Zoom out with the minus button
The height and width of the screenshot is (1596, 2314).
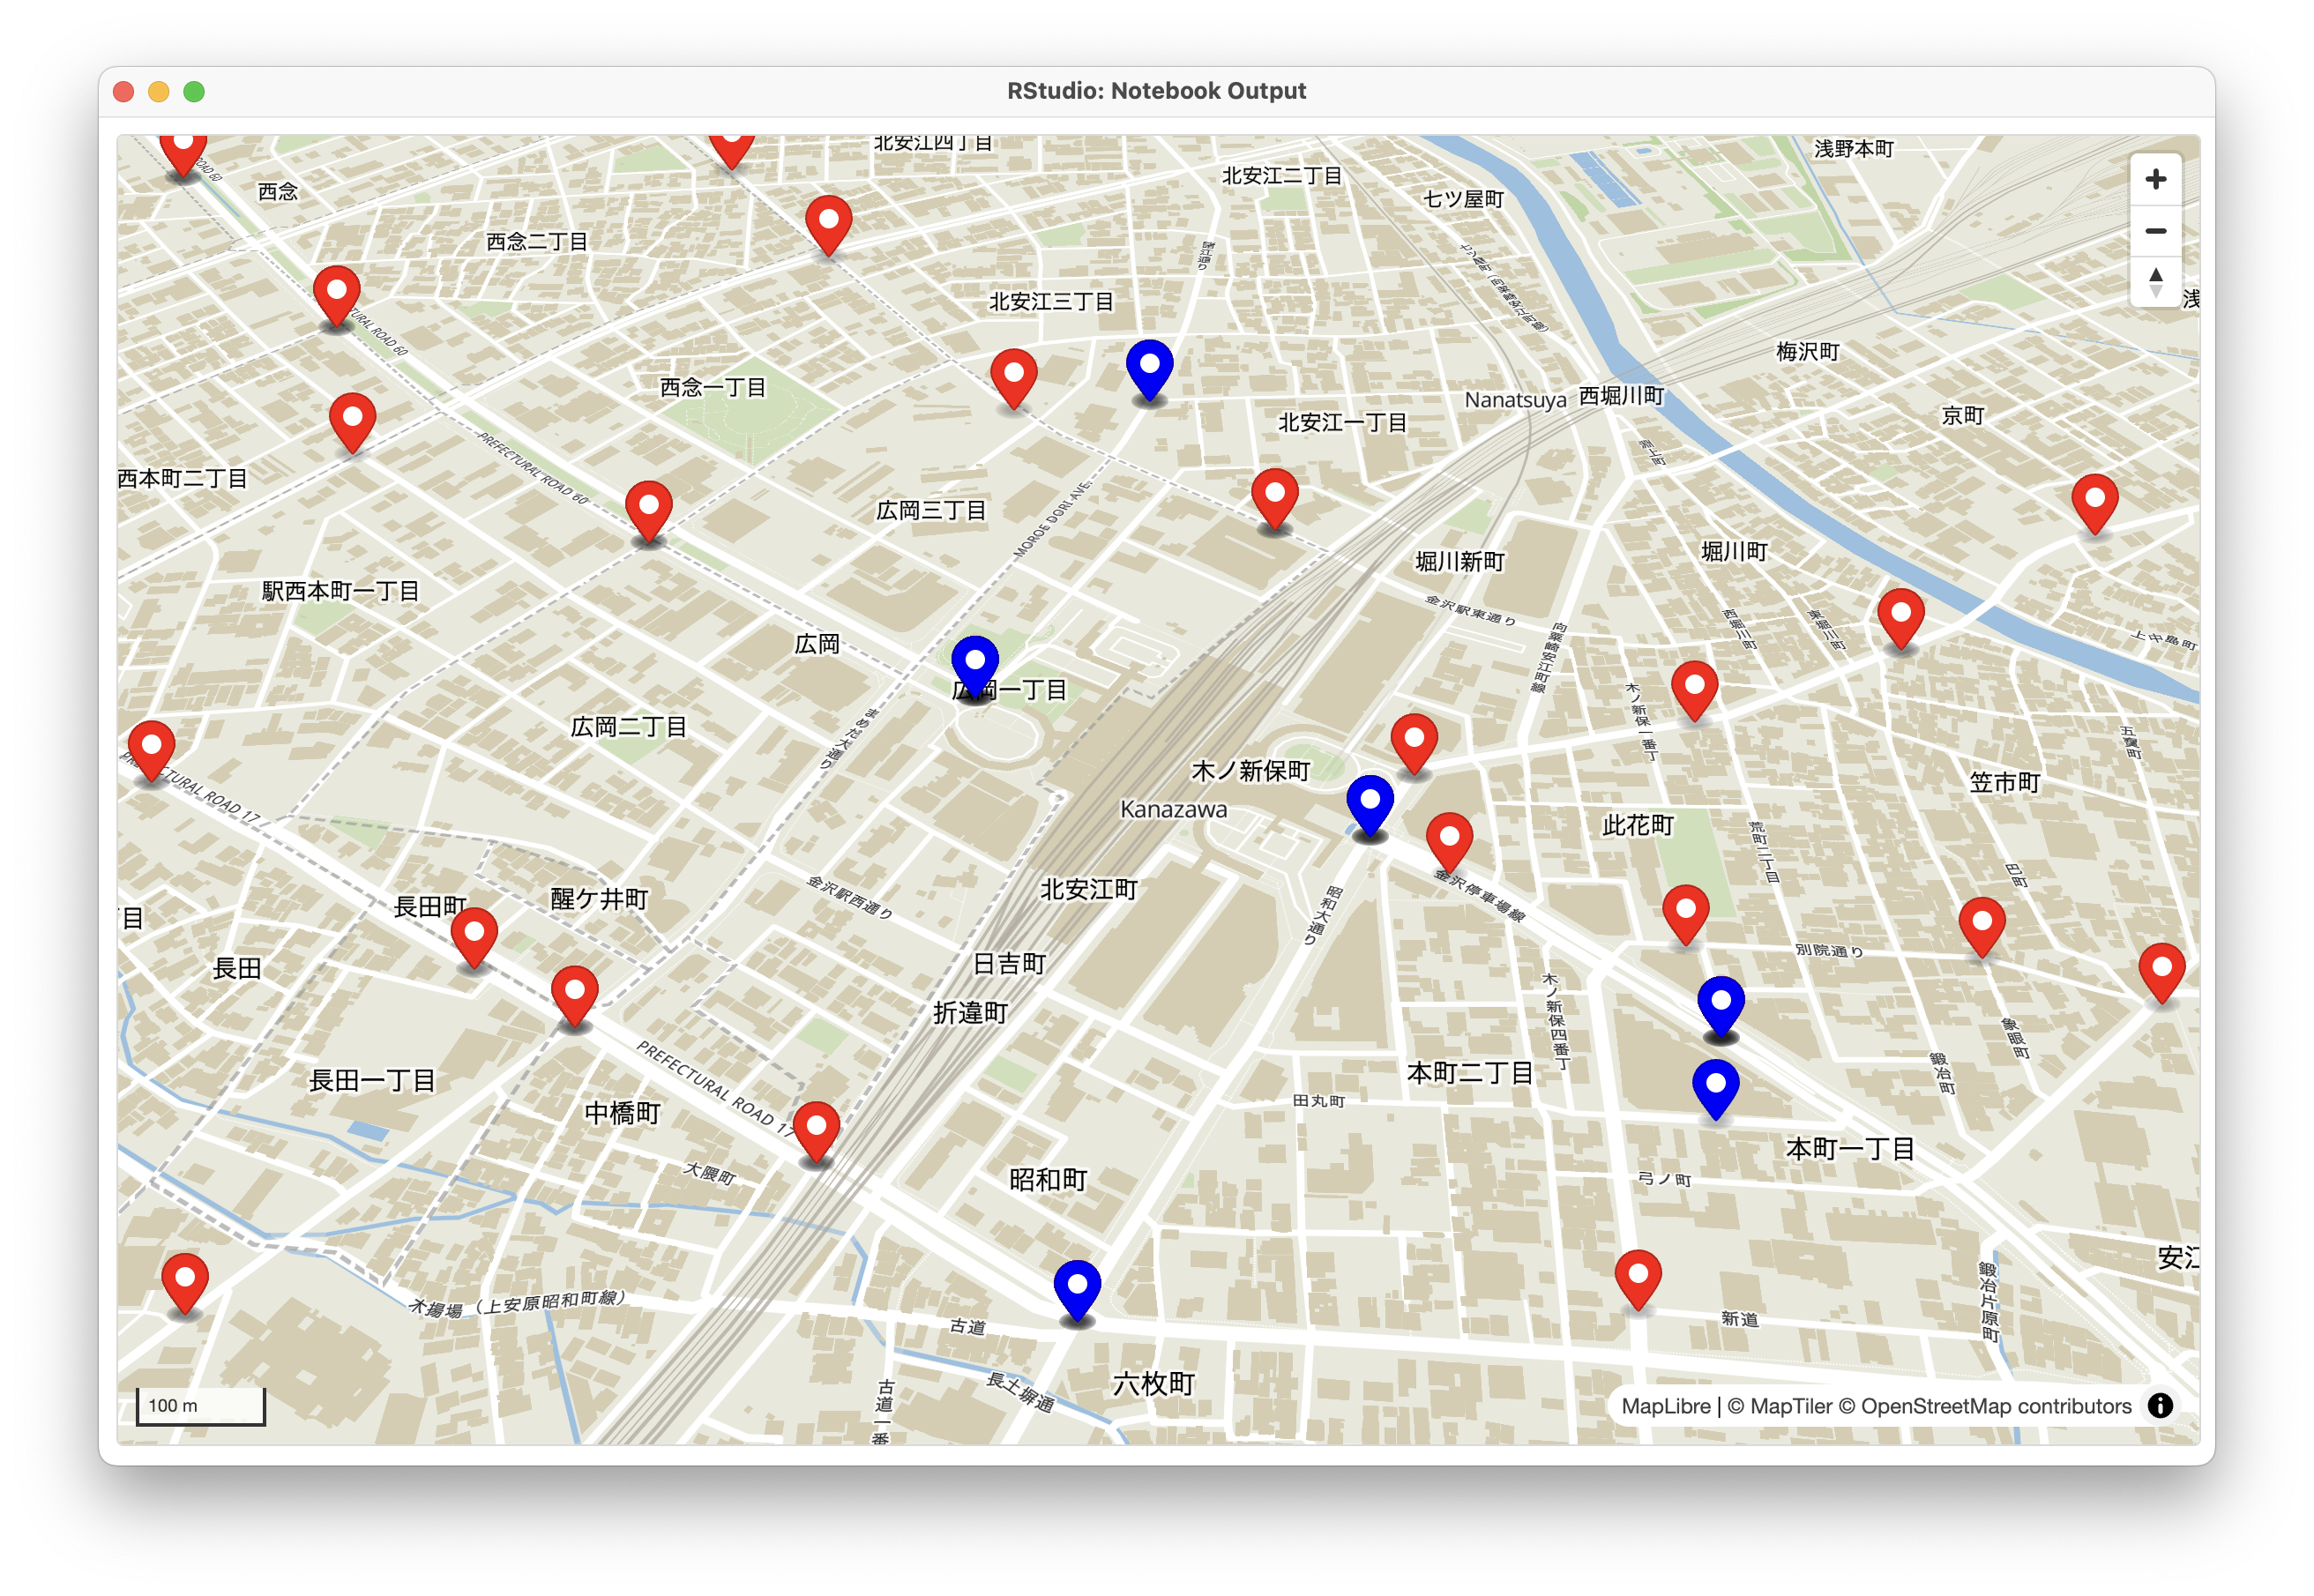point(2155,230)
